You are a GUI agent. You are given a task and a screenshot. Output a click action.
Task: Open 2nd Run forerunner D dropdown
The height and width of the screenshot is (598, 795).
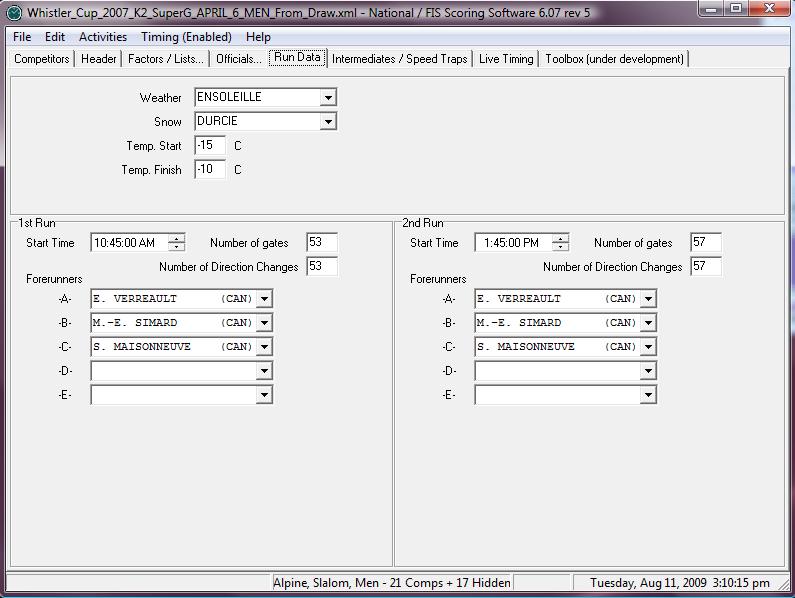[648, 371]
